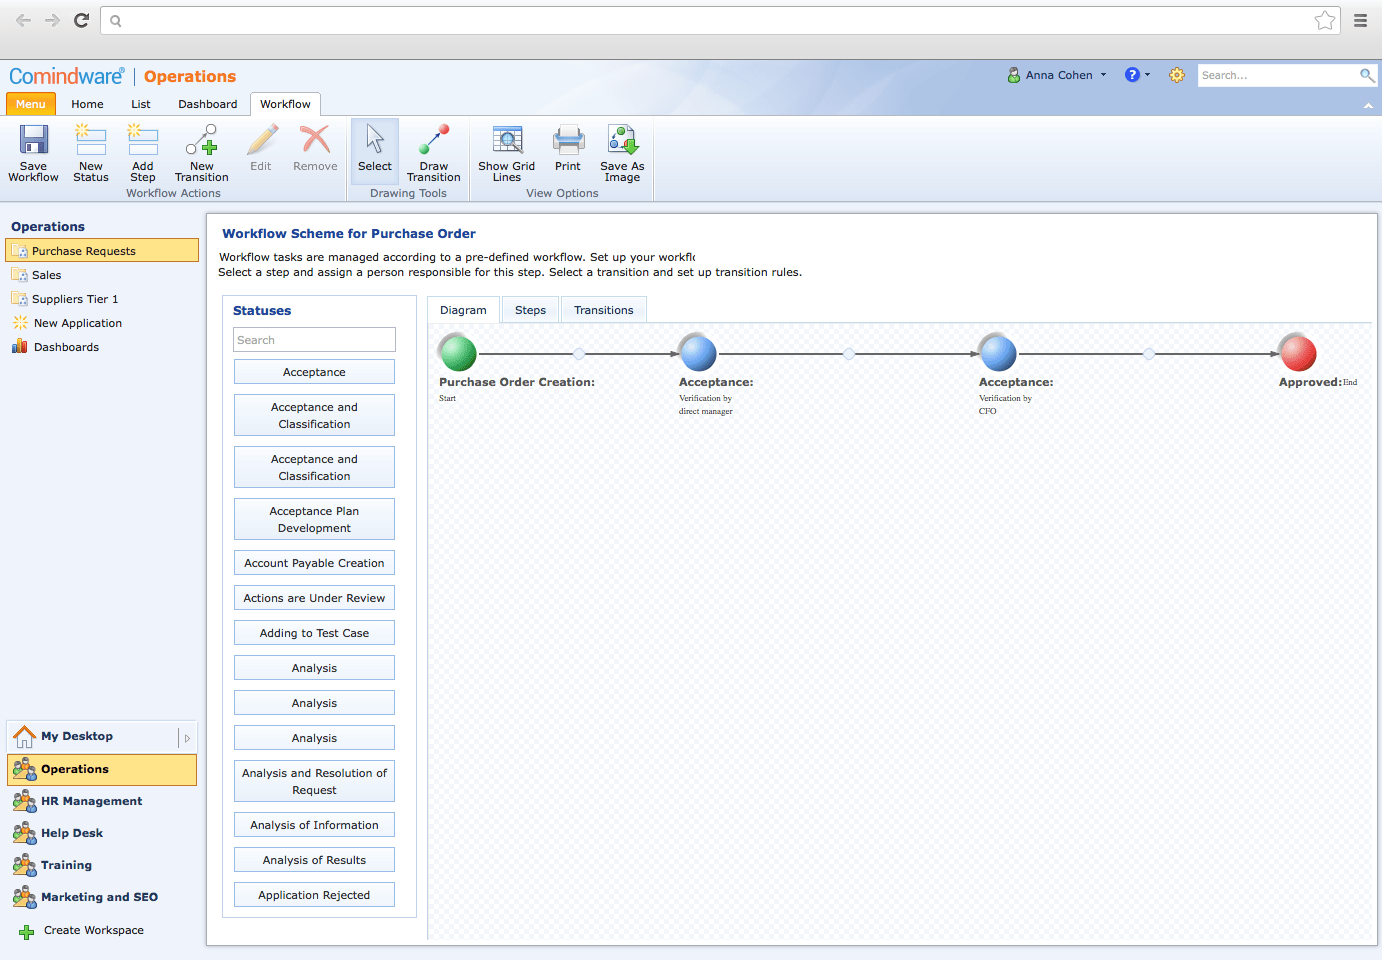Toggle Show Grid Lines

[x=506, y=152]
